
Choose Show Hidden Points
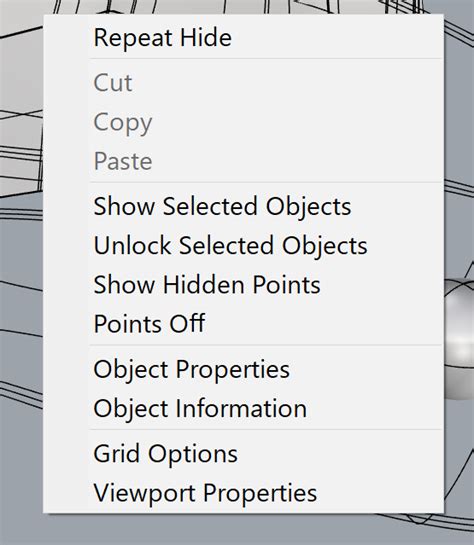[243, 285]
